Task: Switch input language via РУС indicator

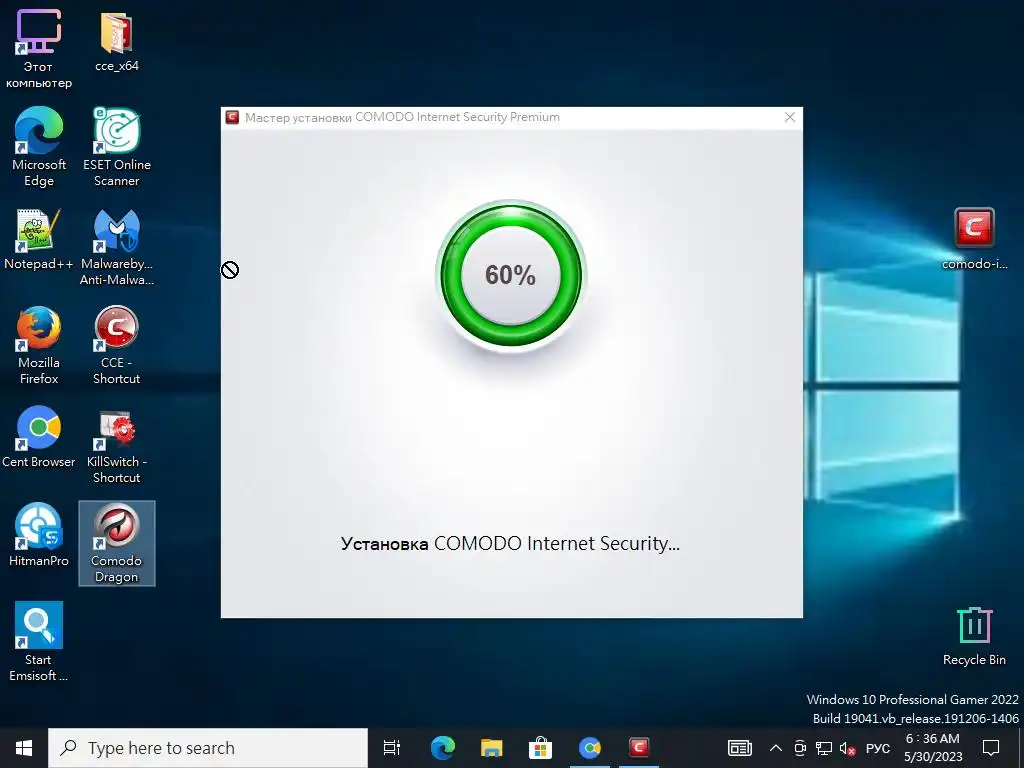Action: coord(878,748)
